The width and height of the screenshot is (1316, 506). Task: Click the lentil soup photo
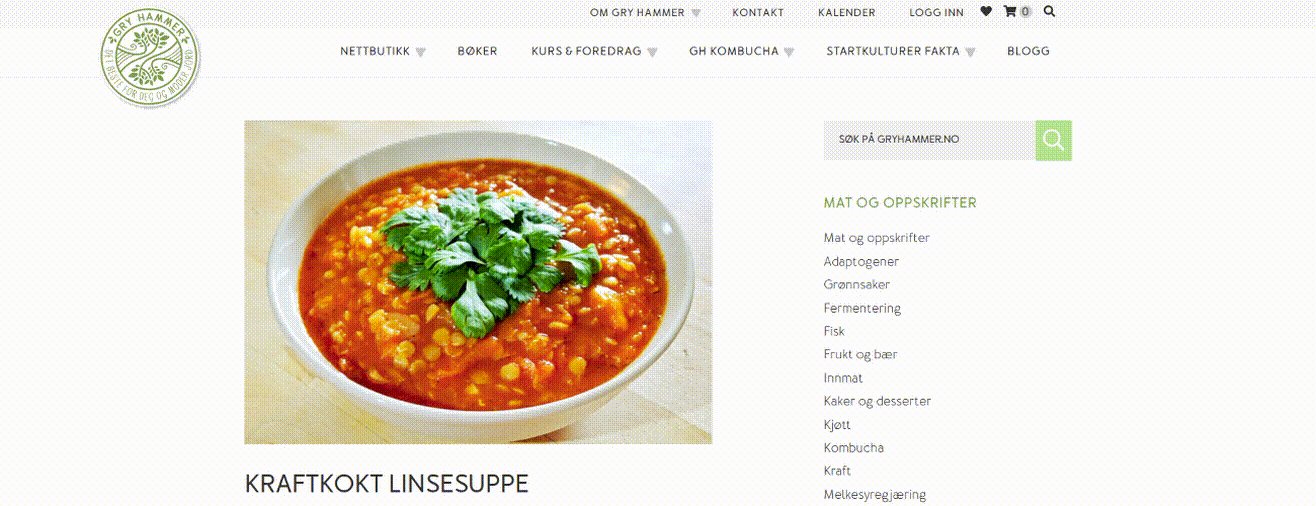click(x=478, y=282)
